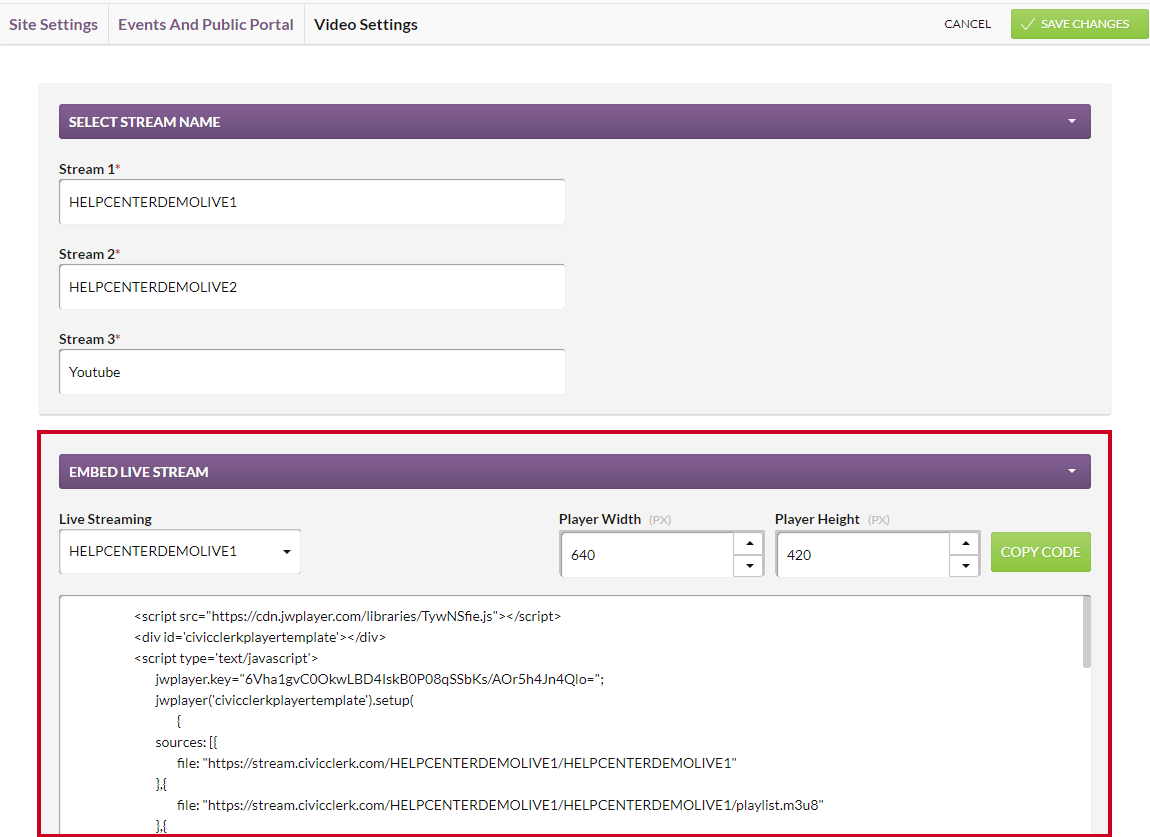Click the Stream 2 input field

pyautogui.click(x=312, y=287)
